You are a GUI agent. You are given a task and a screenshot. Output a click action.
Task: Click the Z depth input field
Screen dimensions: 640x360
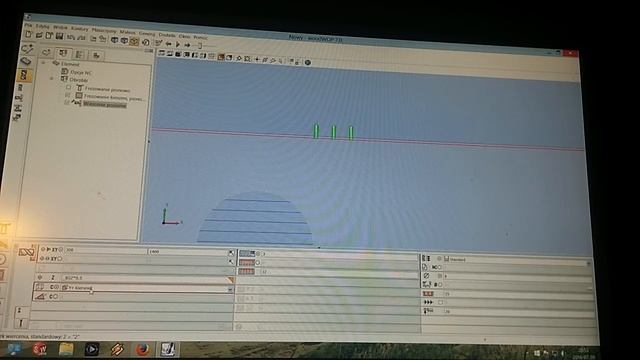click(144, 278)
